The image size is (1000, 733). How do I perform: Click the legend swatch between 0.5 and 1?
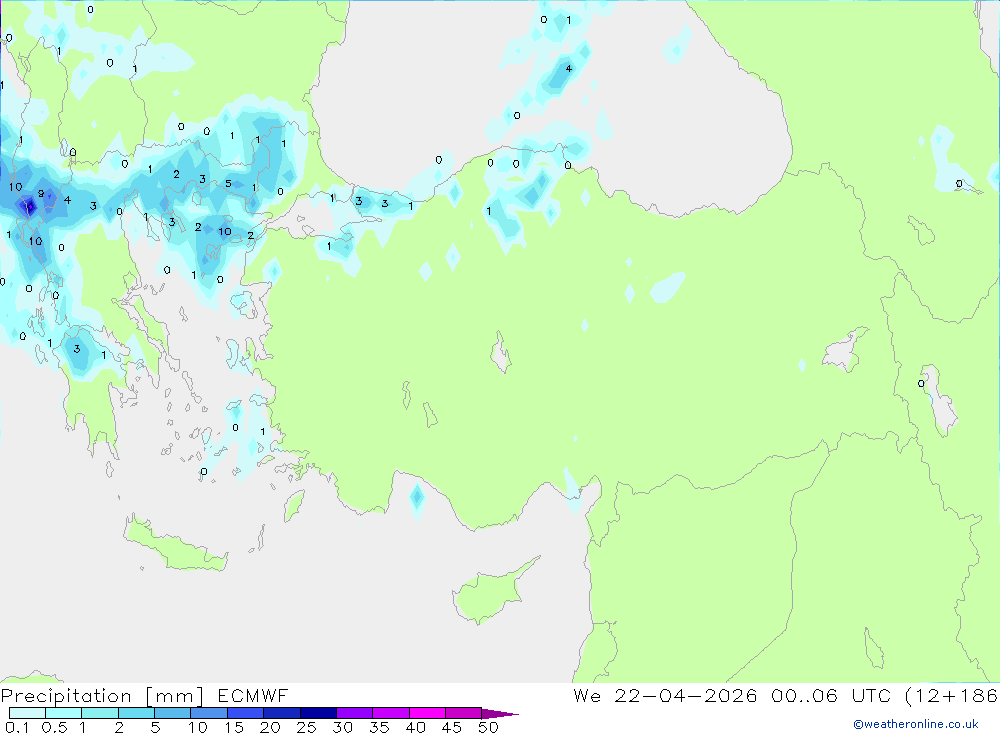(63, 713)
